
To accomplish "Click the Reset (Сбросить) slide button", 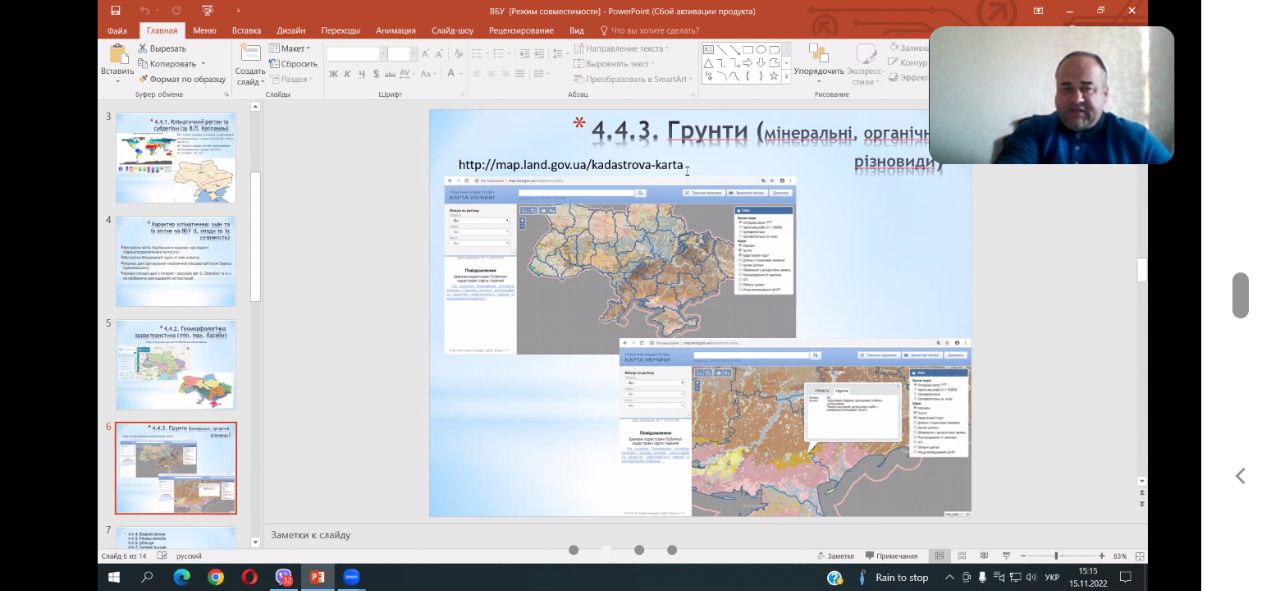I will 293,64.
